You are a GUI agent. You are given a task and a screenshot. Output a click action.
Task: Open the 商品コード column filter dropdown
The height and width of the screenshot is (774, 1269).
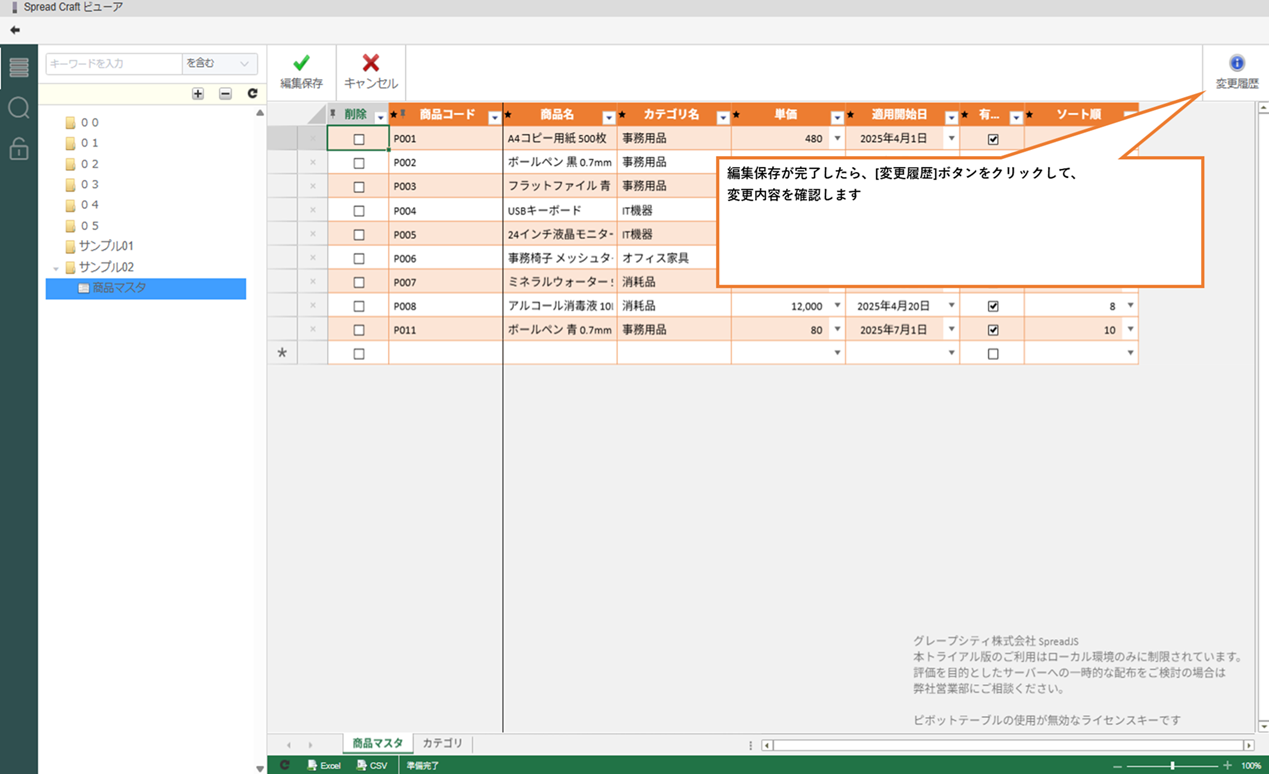[494, 117]
